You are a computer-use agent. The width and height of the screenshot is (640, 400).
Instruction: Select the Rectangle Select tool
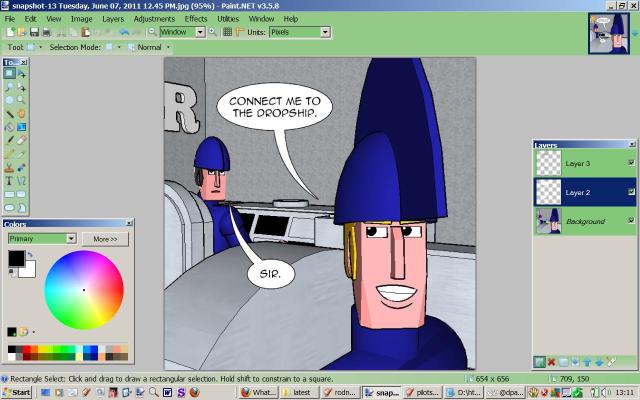pos(9,73)
